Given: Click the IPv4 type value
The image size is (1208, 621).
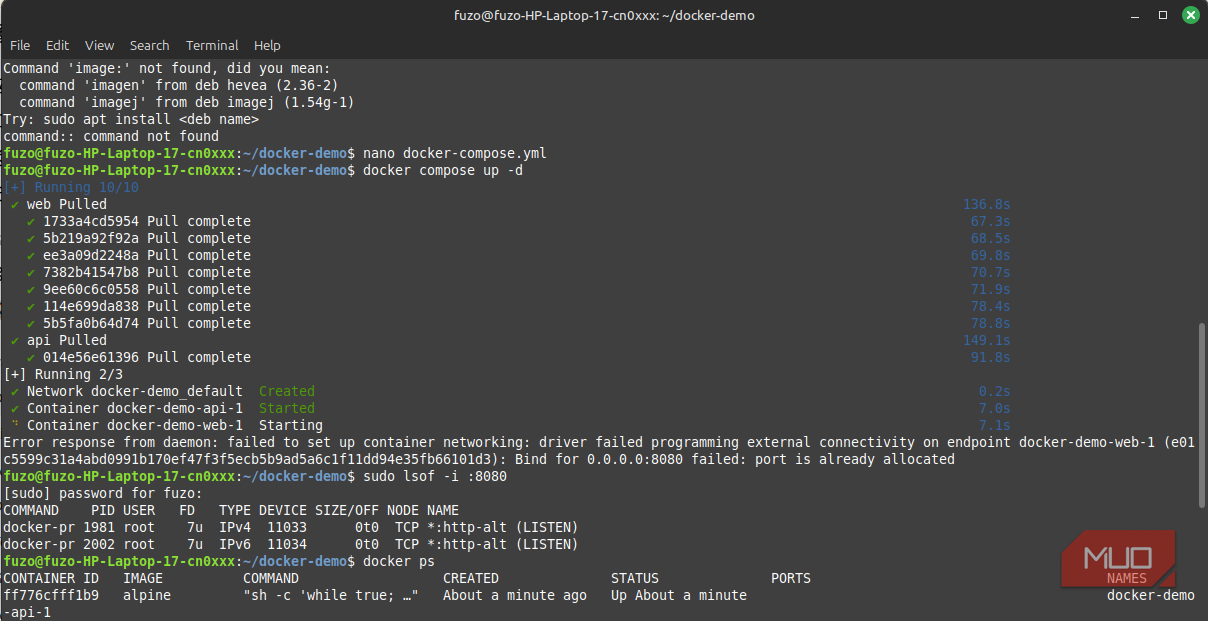Looking at the screenshot, I should [235, 527].
